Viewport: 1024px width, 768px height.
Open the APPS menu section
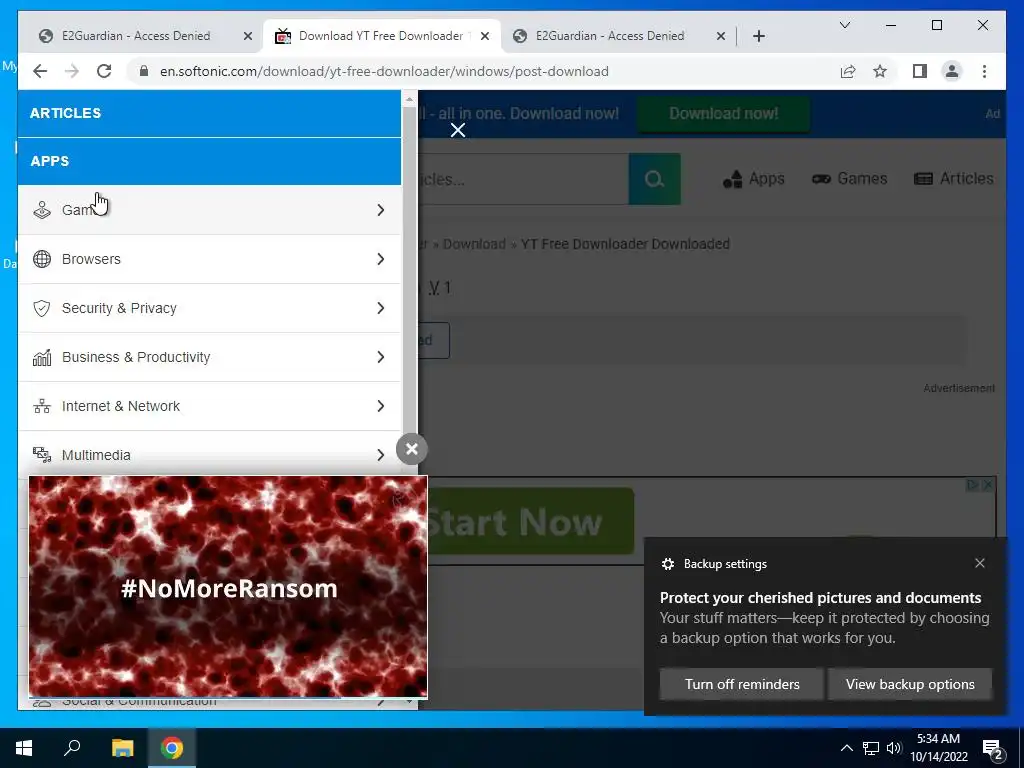(x=209, y=161)
